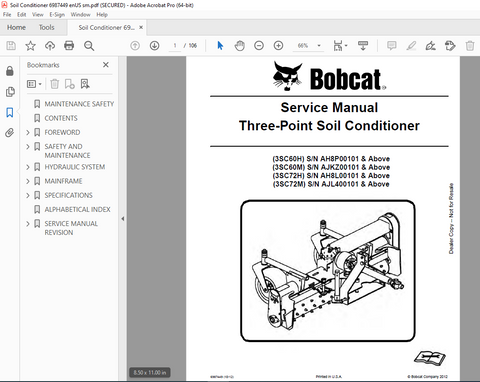This screenshot has width=480, height=382.
Task: Open the Sign document tool
Action: pyautogui.click(x=430, y=46)
